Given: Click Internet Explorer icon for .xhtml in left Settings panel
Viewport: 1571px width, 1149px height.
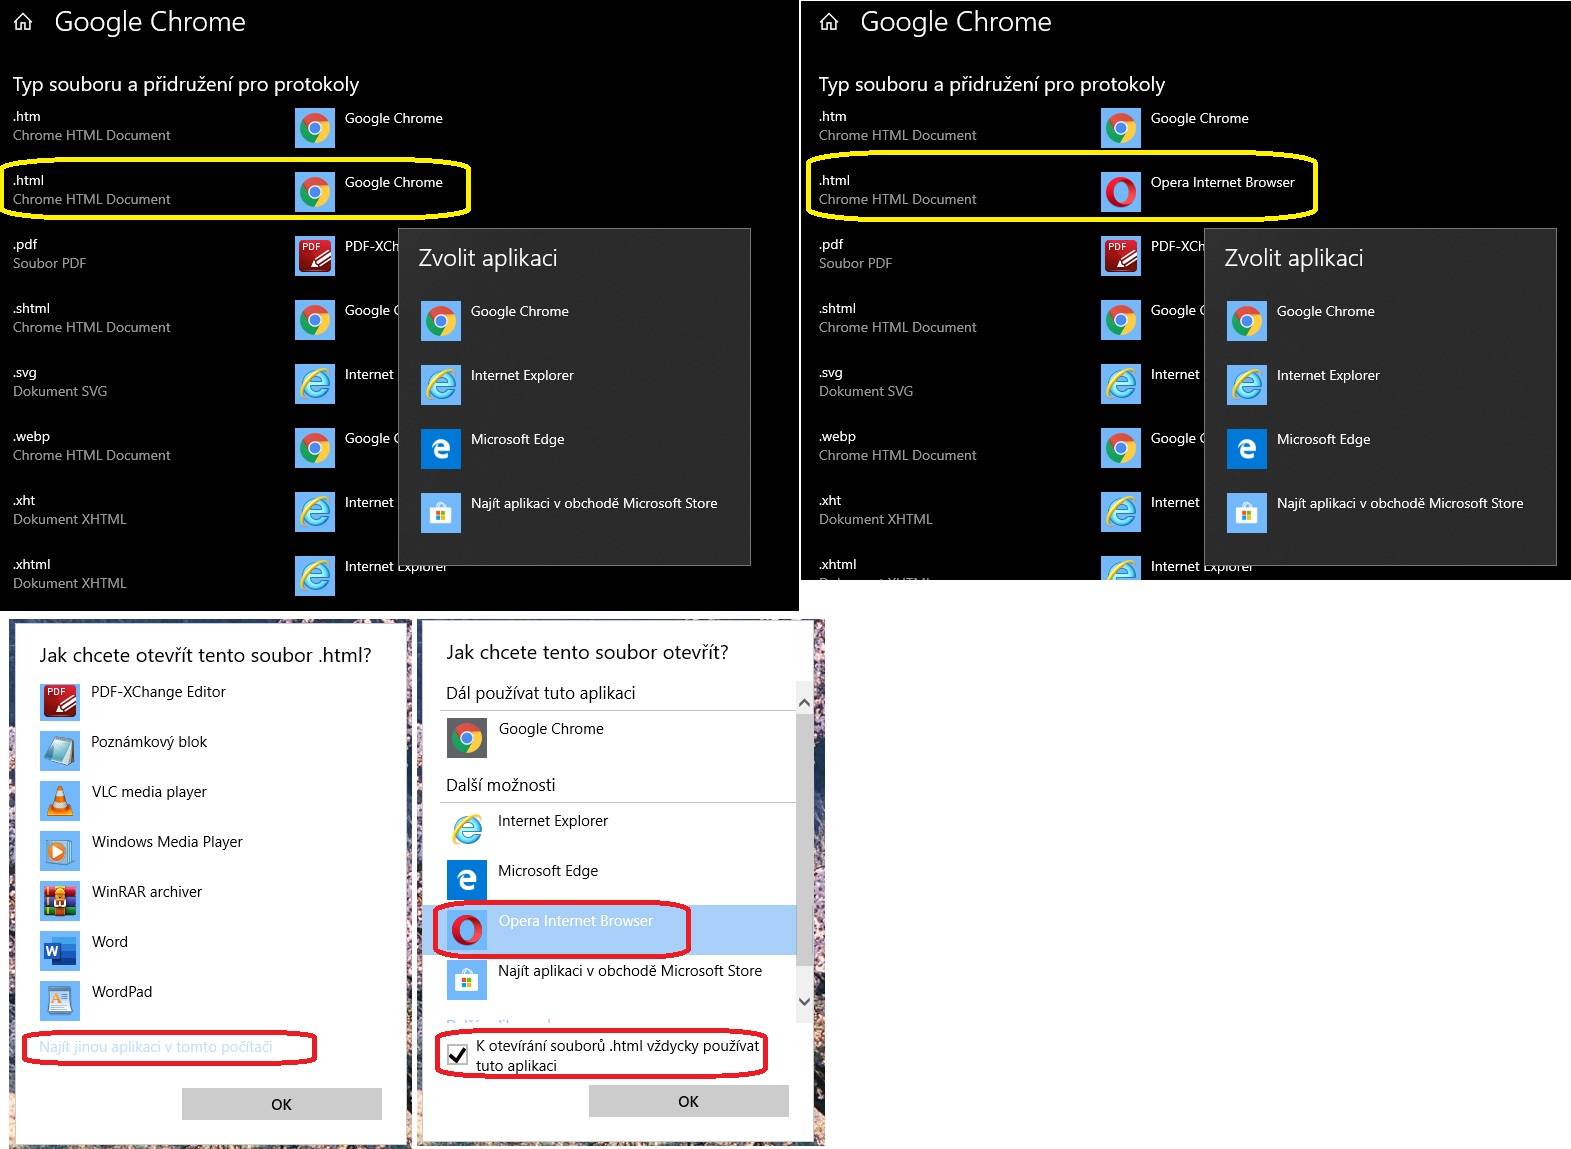Looking at the screenshot, I should 315,576.
